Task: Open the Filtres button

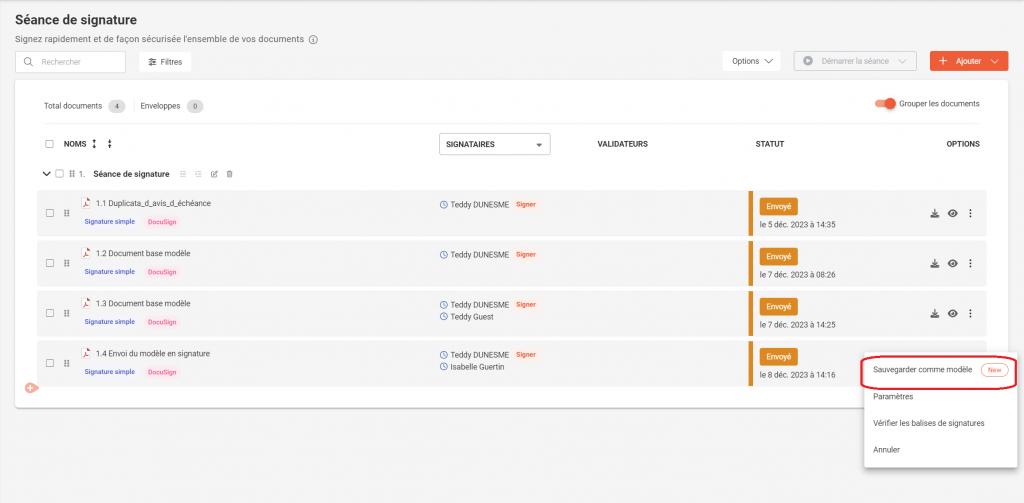Action: [165, 62]
